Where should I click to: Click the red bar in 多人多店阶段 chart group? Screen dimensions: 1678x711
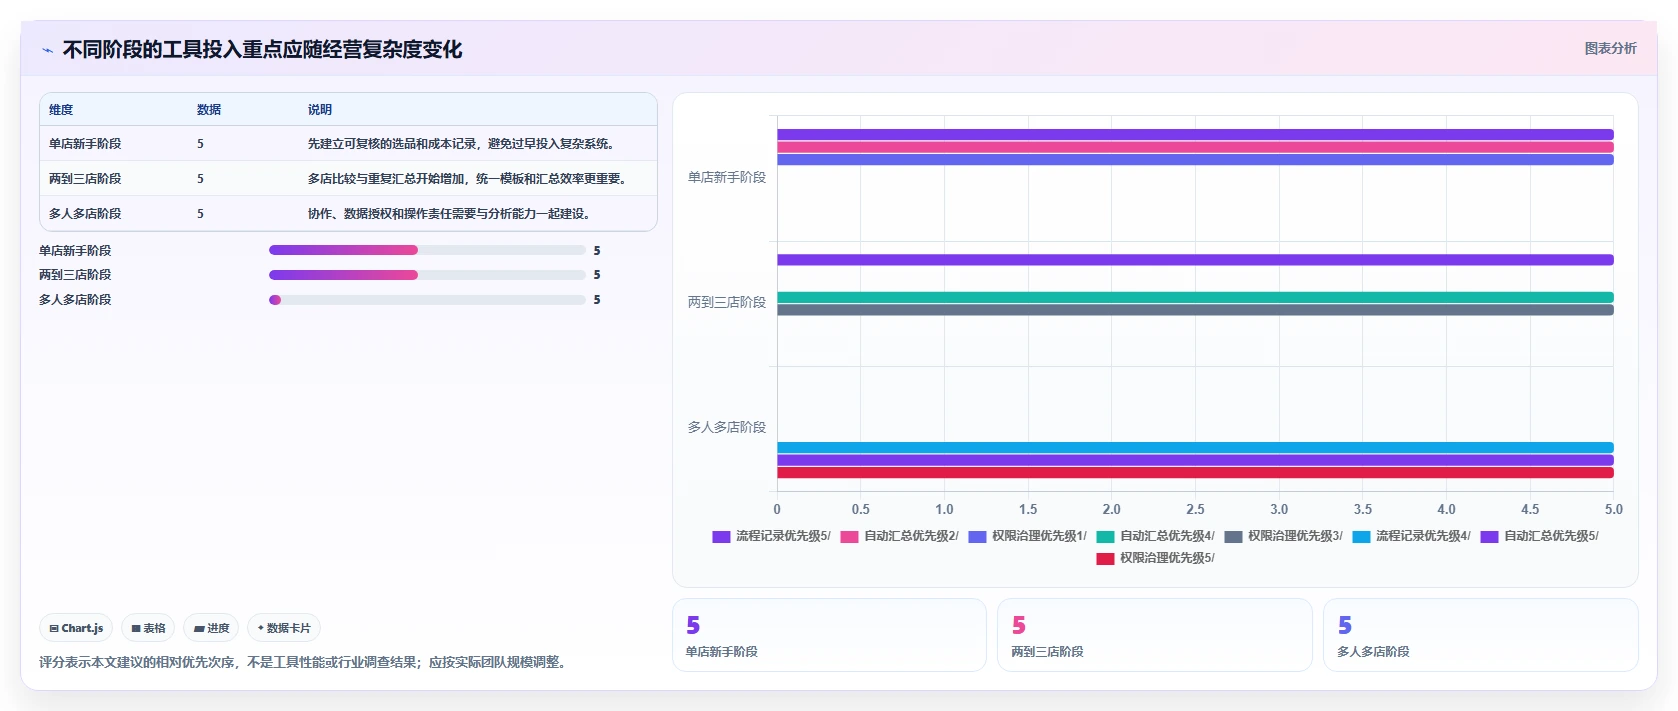[1195, 473]
